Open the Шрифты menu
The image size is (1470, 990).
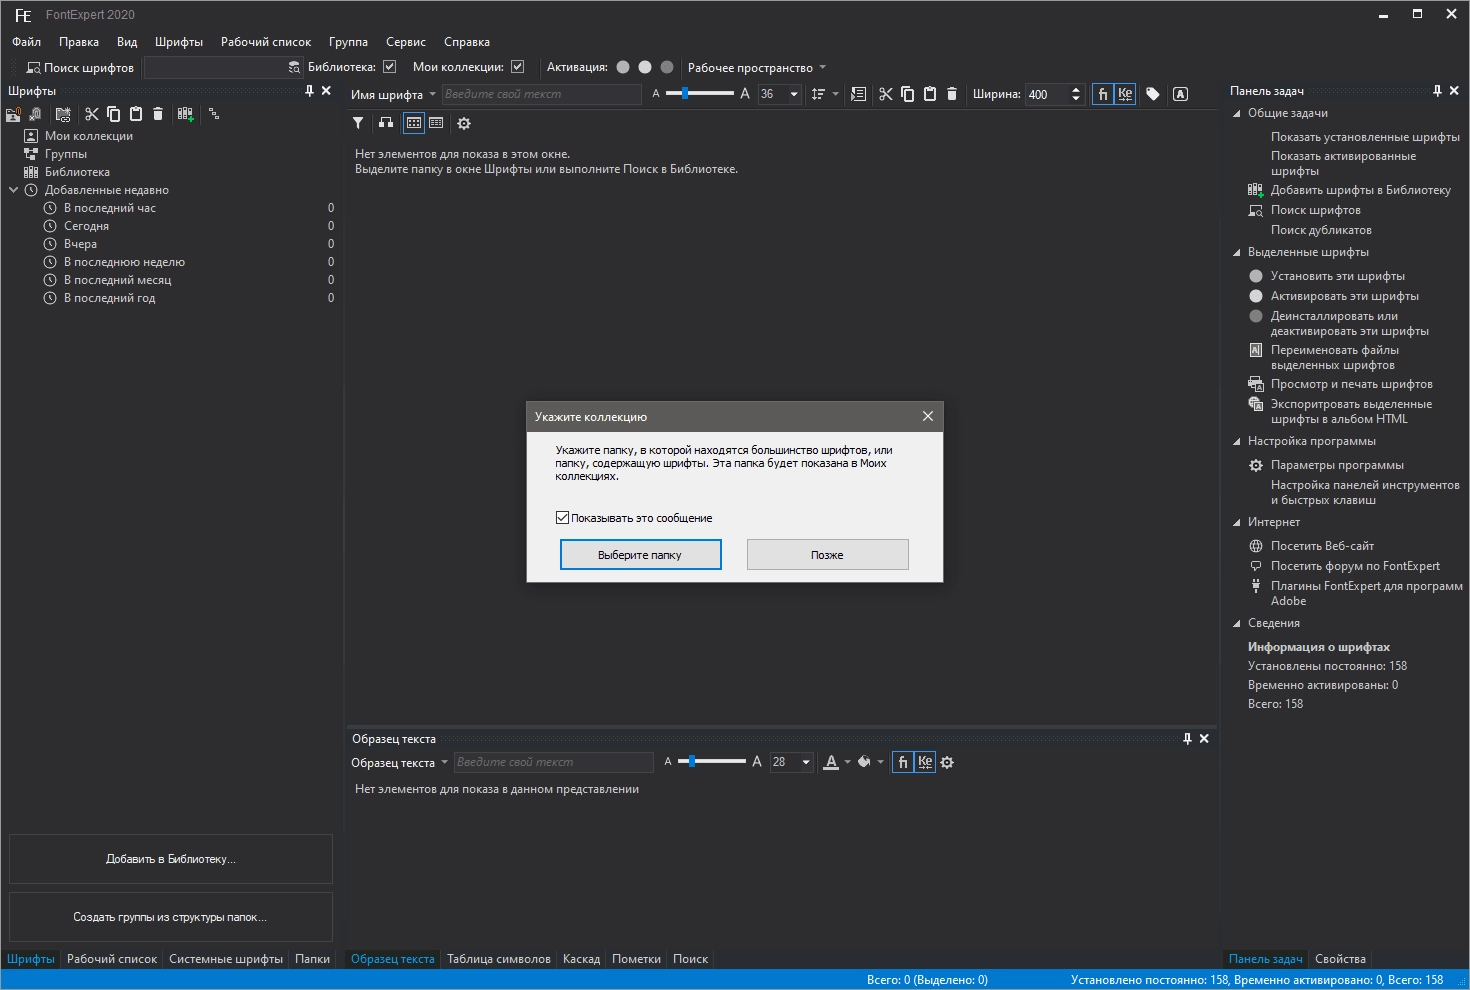point(179,42)
